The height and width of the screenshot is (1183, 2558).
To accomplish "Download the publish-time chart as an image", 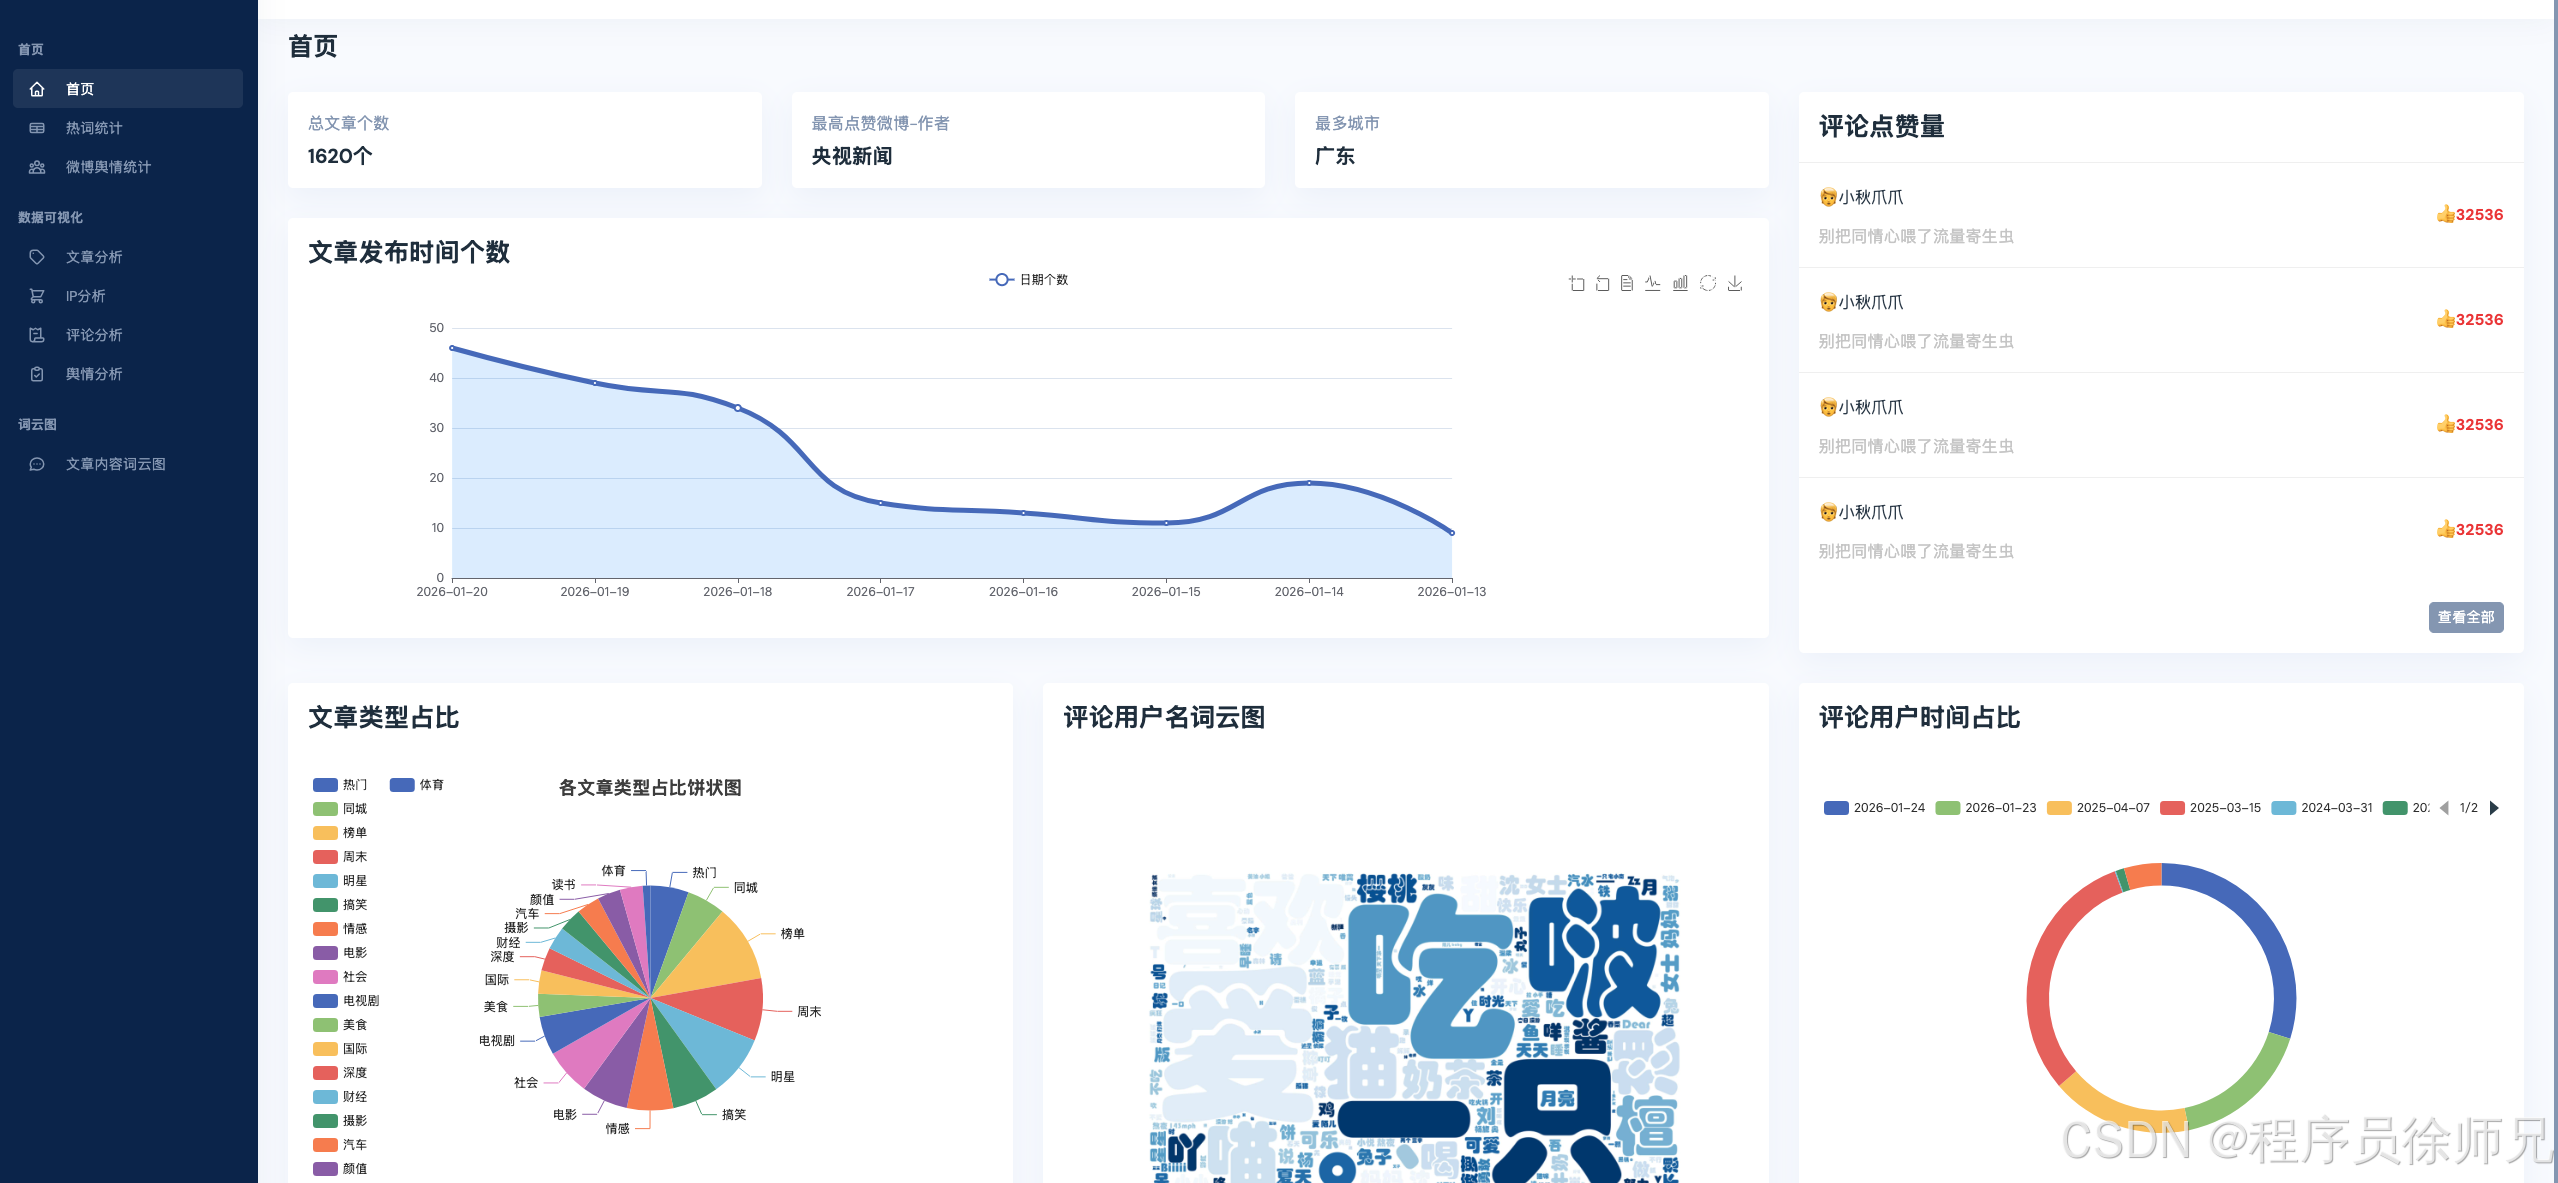I will 1734,285.
